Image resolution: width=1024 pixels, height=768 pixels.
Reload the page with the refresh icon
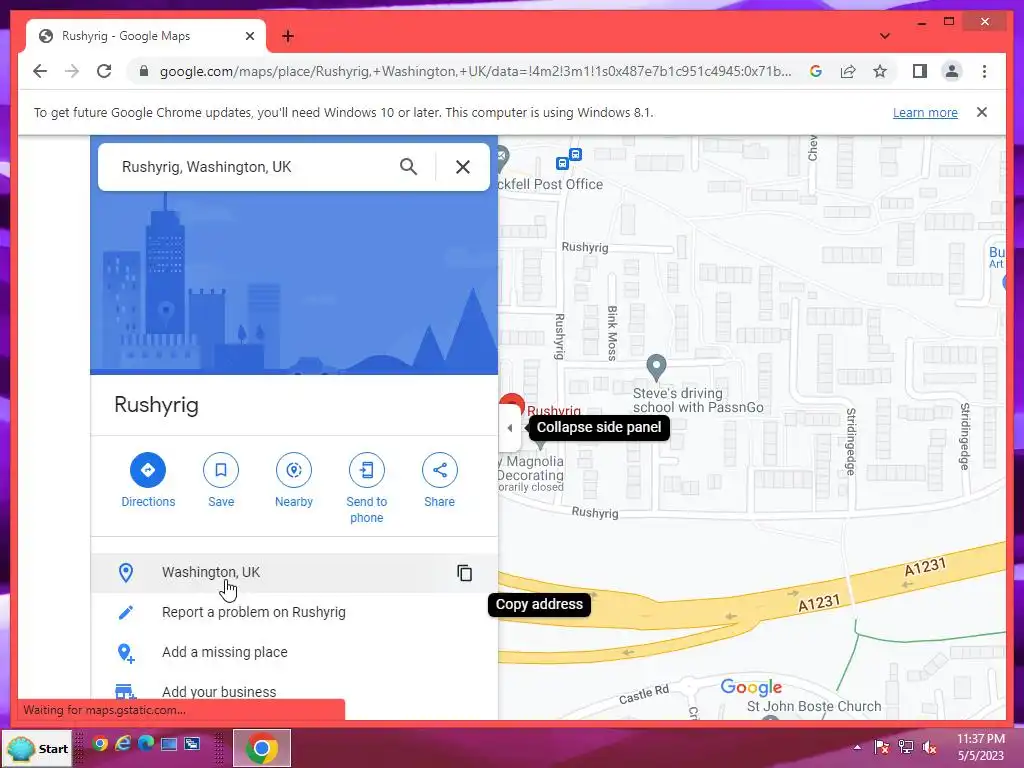tap(104, 71)
